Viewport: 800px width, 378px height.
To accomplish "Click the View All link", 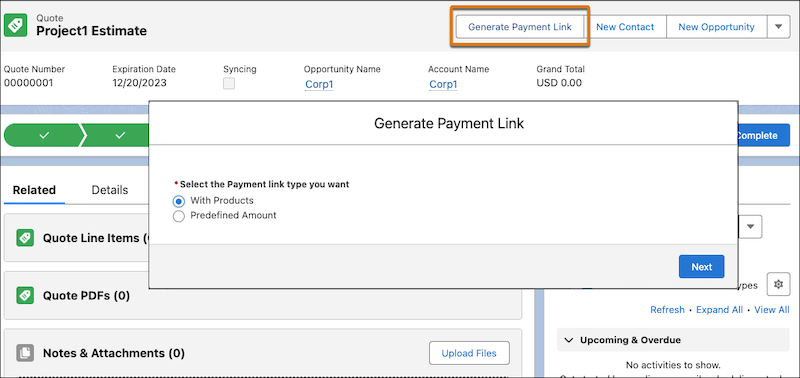I will (772, 310).
